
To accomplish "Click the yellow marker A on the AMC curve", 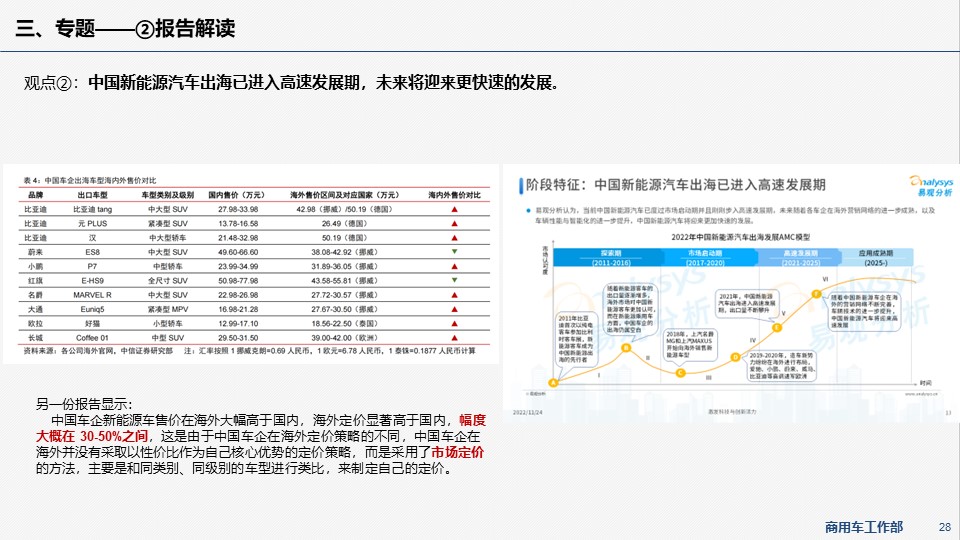I will click(x=553, y=383).
